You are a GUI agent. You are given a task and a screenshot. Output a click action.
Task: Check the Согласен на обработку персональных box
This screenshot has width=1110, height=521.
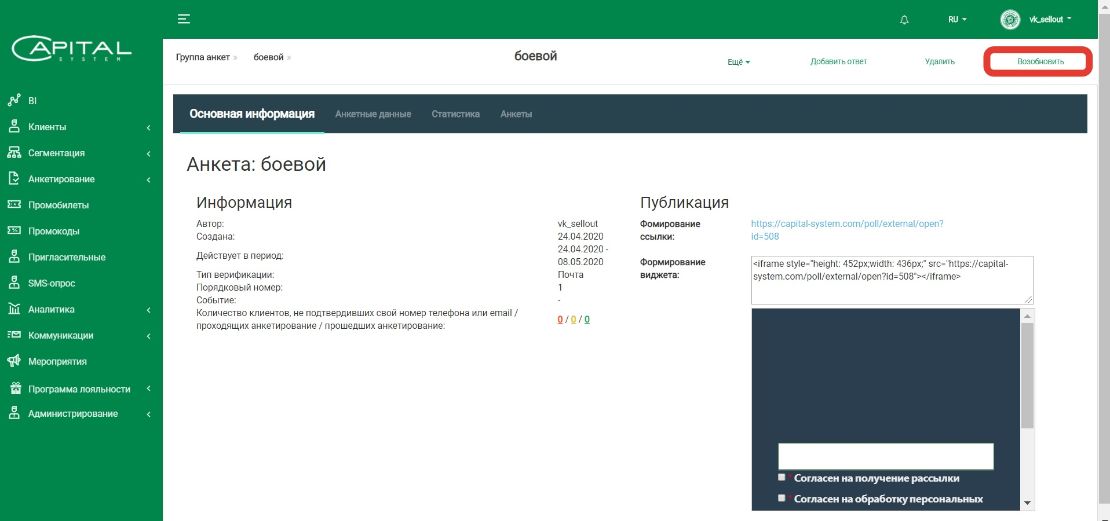click(x=782, y=497)
